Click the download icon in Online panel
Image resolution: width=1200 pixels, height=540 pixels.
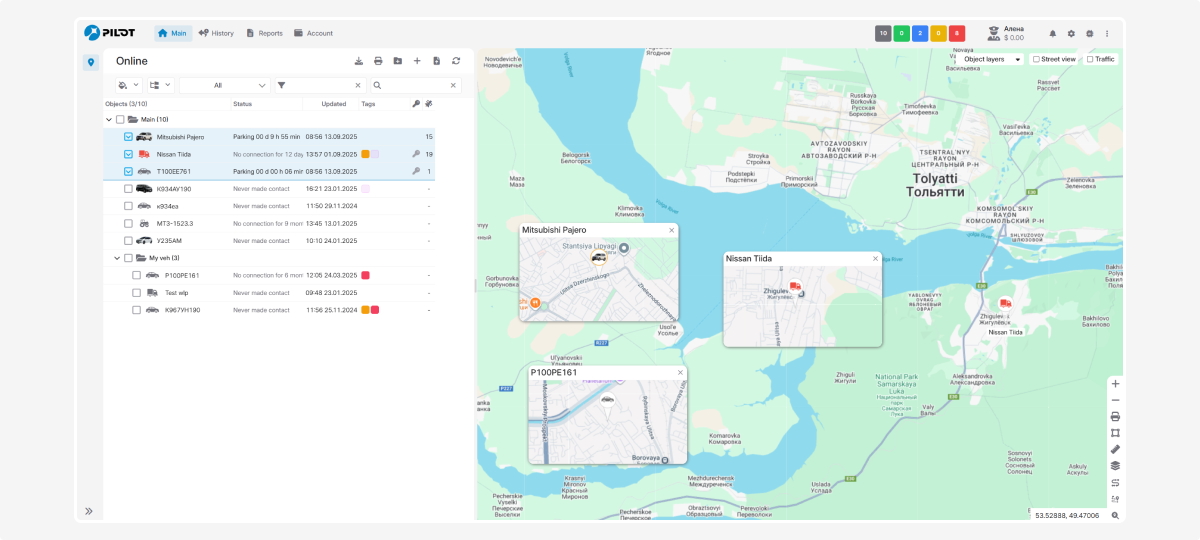(x=359, y=61)
